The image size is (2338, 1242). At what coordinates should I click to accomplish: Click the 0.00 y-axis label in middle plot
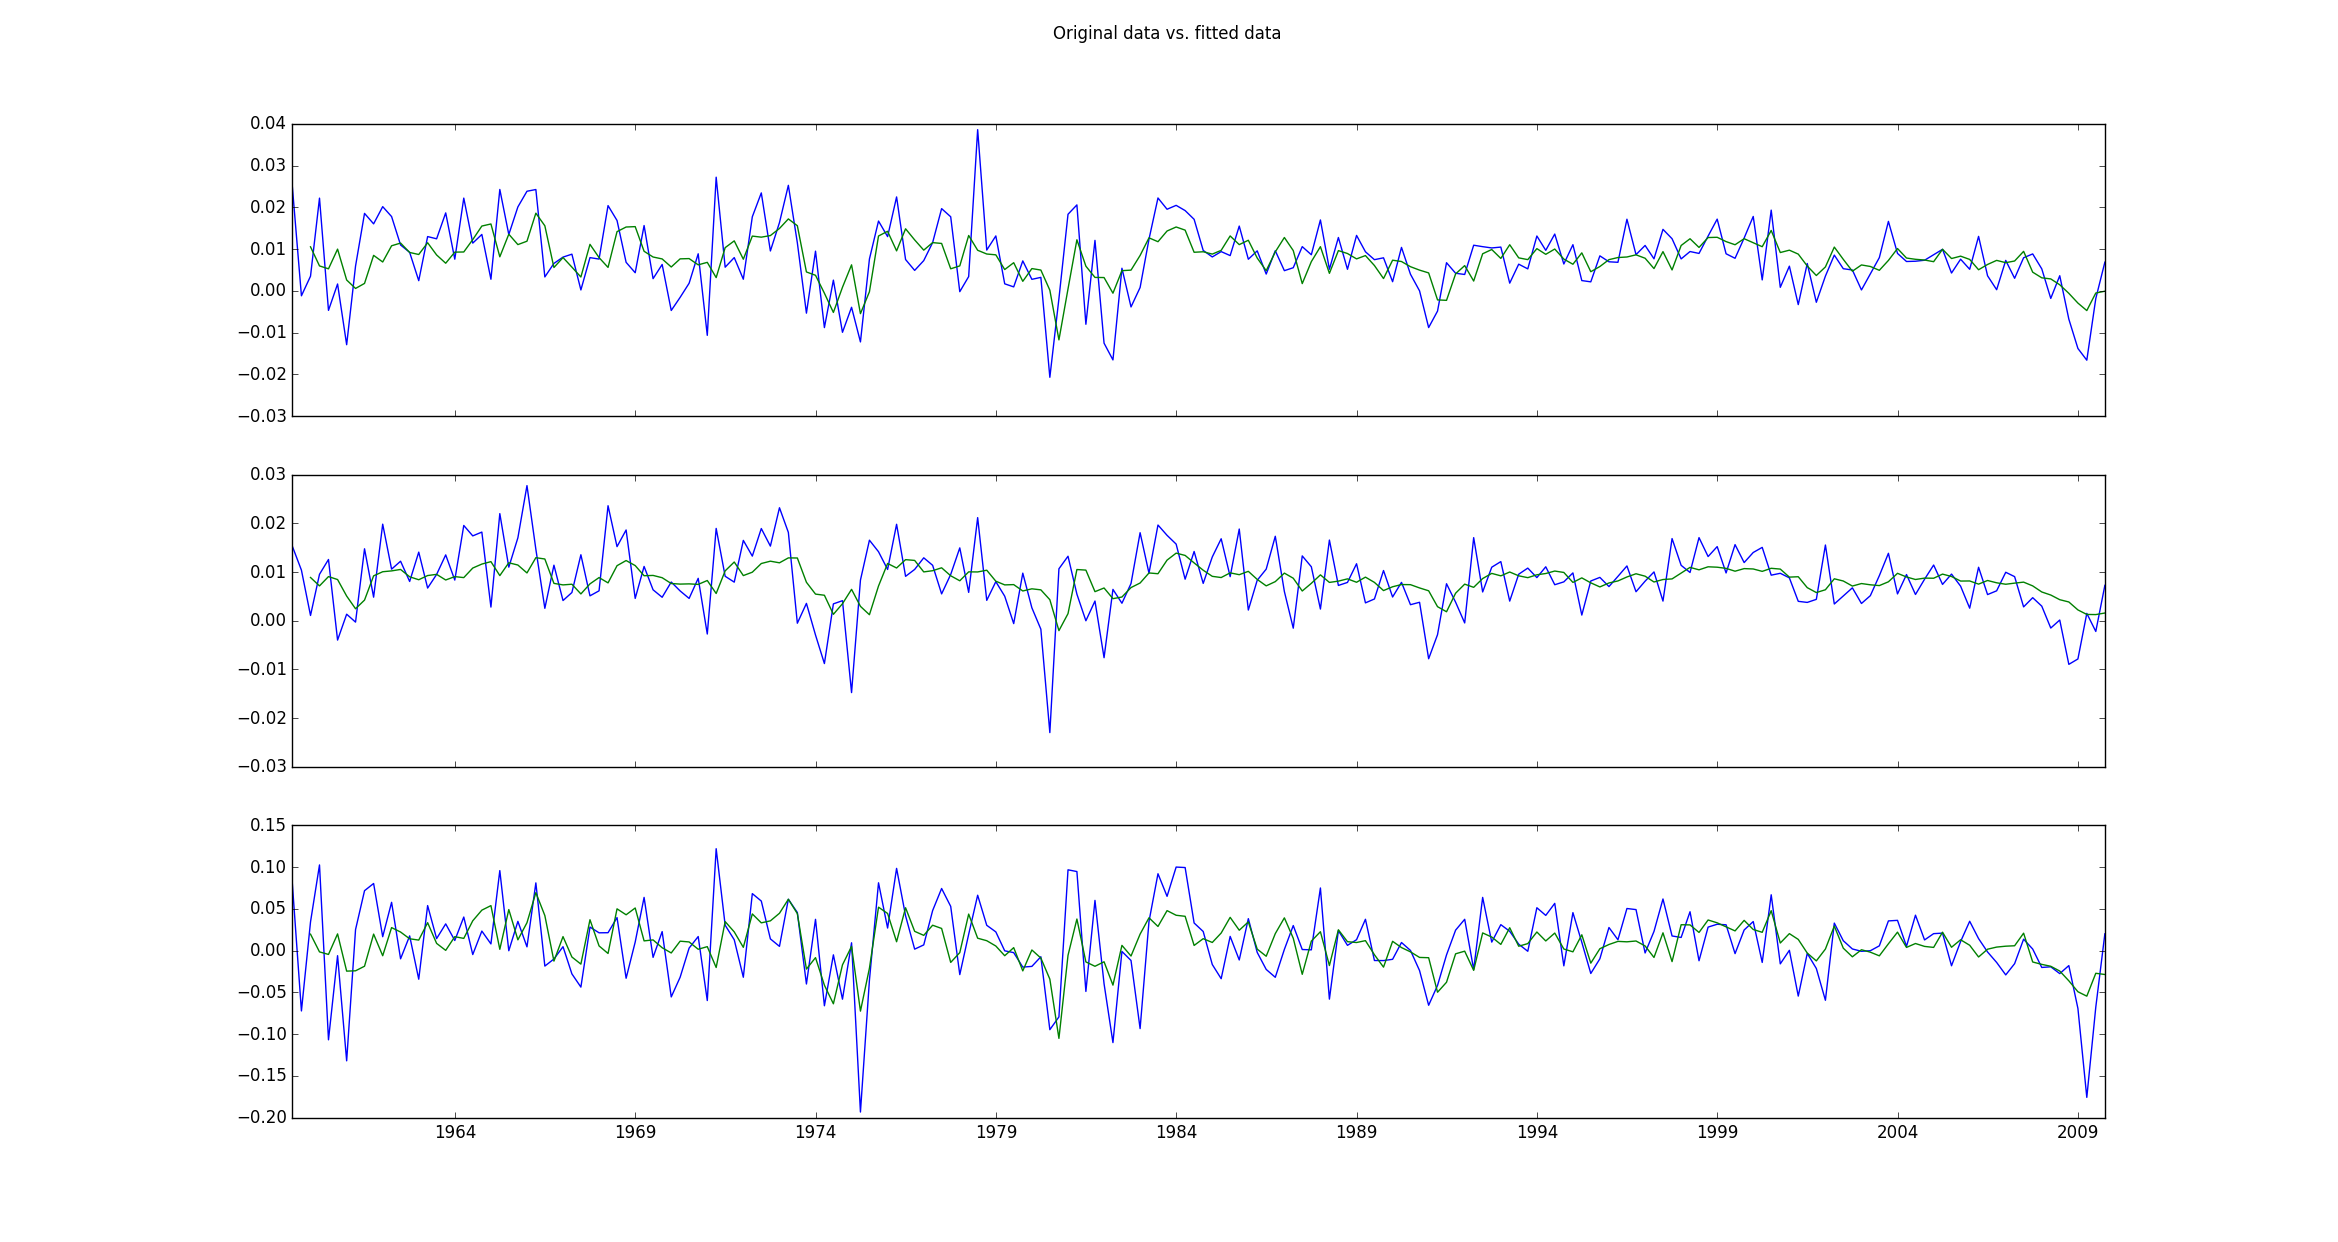(x=268, y=621)
